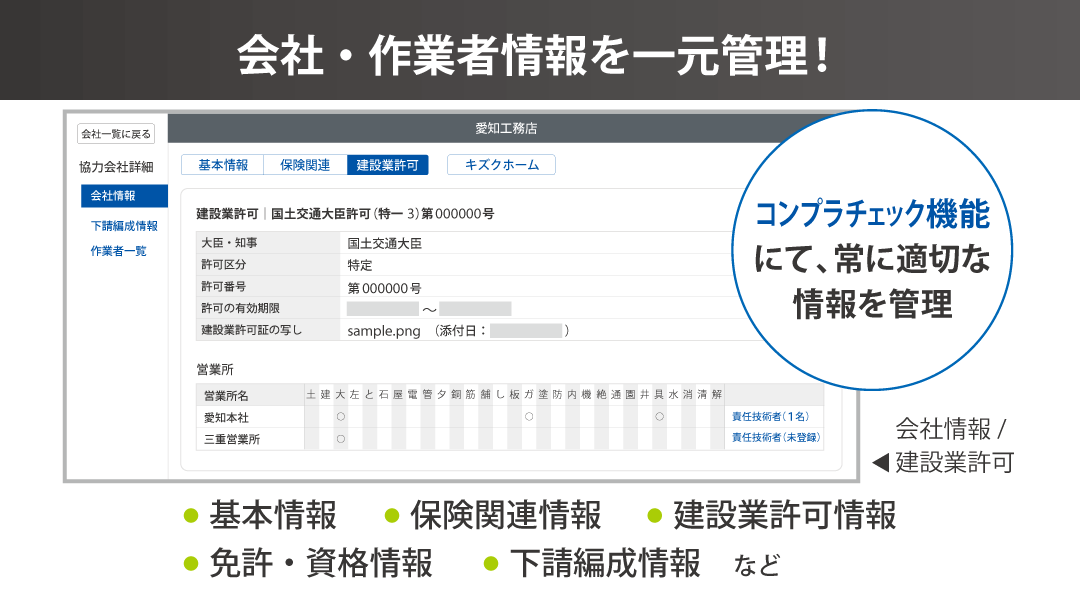Click the permit validity start date field
This screenshot has width=1080, height=600.
382,309
